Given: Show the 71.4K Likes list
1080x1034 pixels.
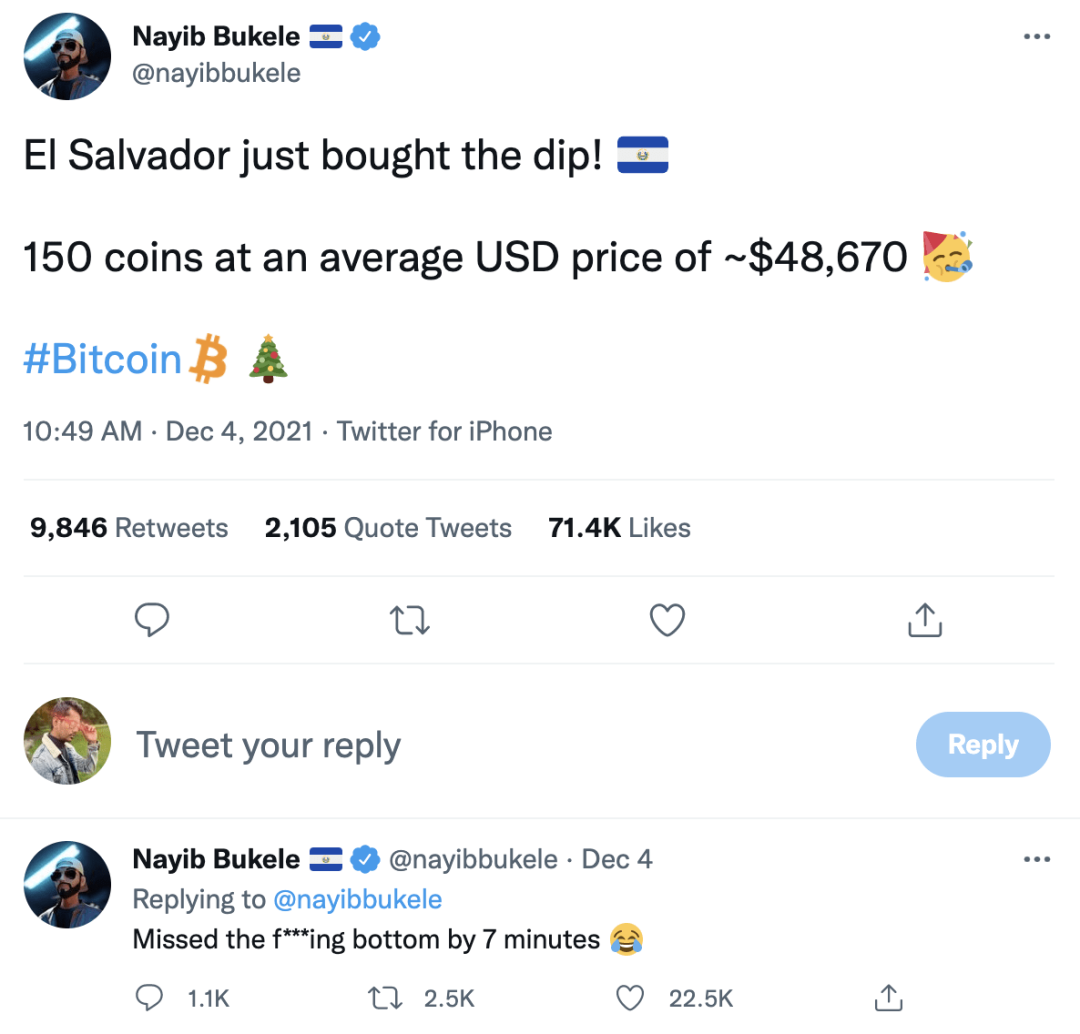Looking at the screenshot, I should [x=619, y=528].
